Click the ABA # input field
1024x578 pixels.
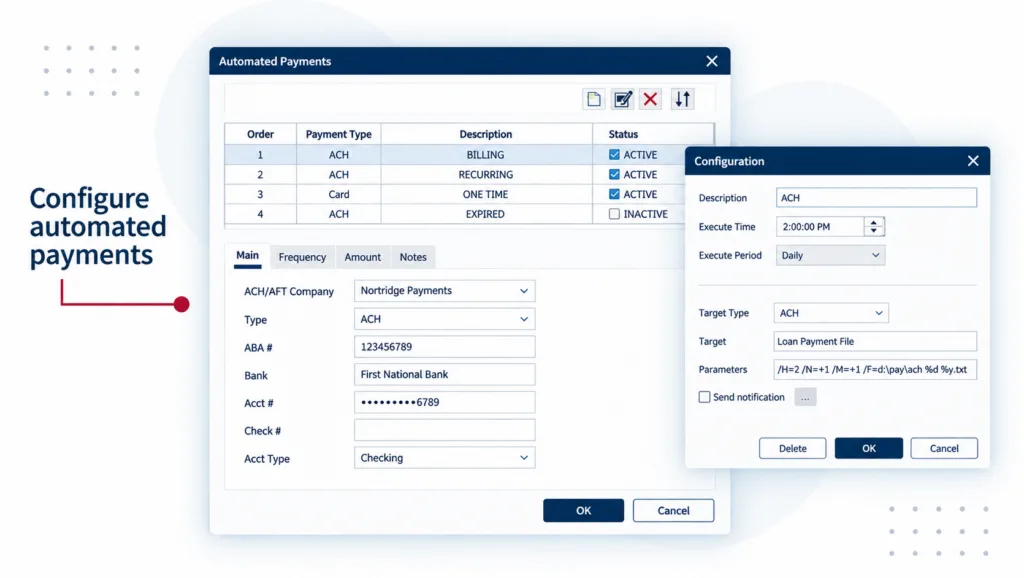445,347
